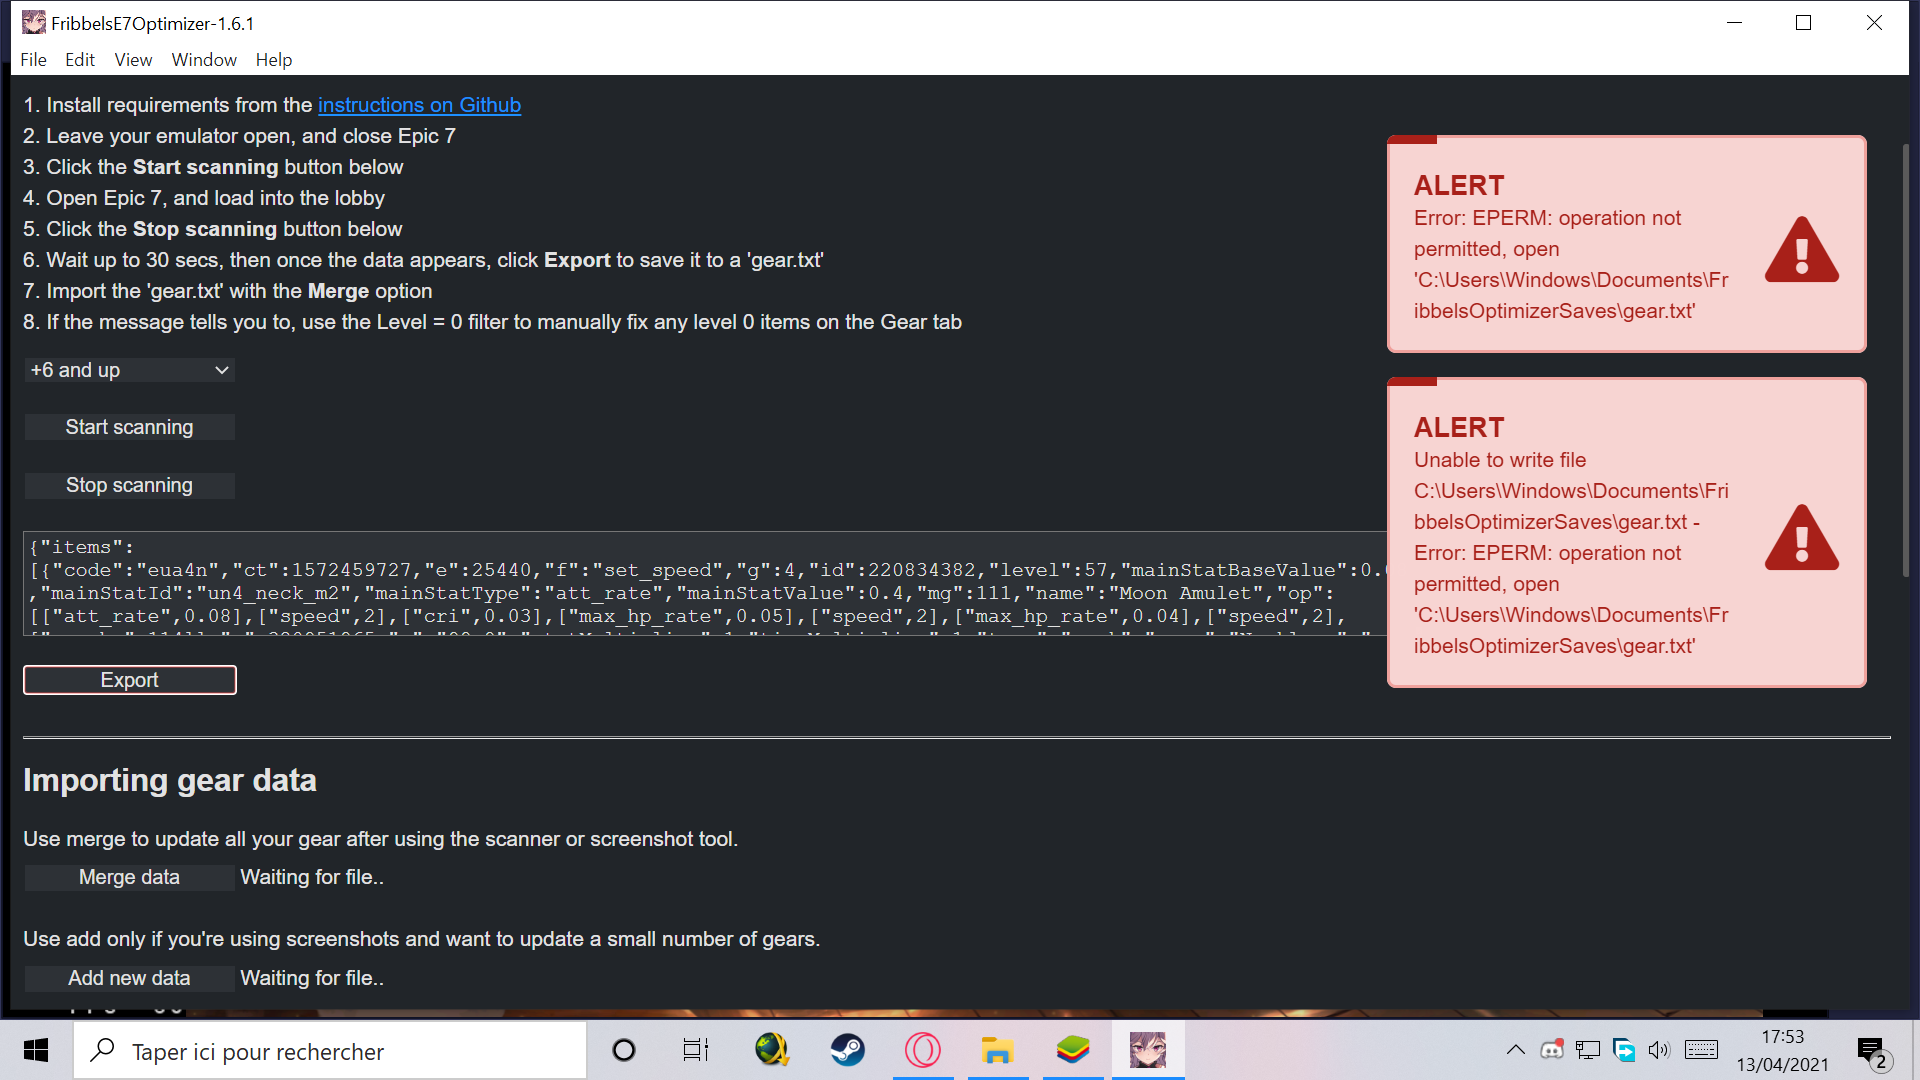
Task: Open the volume control in system tray
Action: (1660, 1050)
